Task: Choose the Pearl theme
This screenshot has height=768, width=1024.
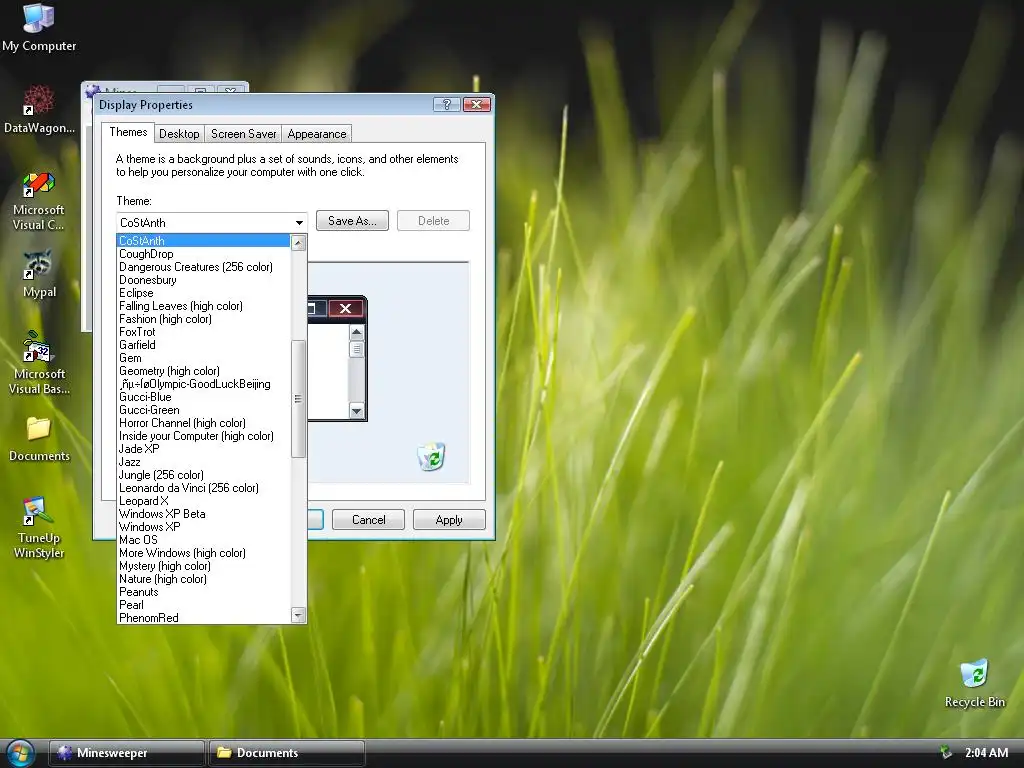Action: pos(203,605)
